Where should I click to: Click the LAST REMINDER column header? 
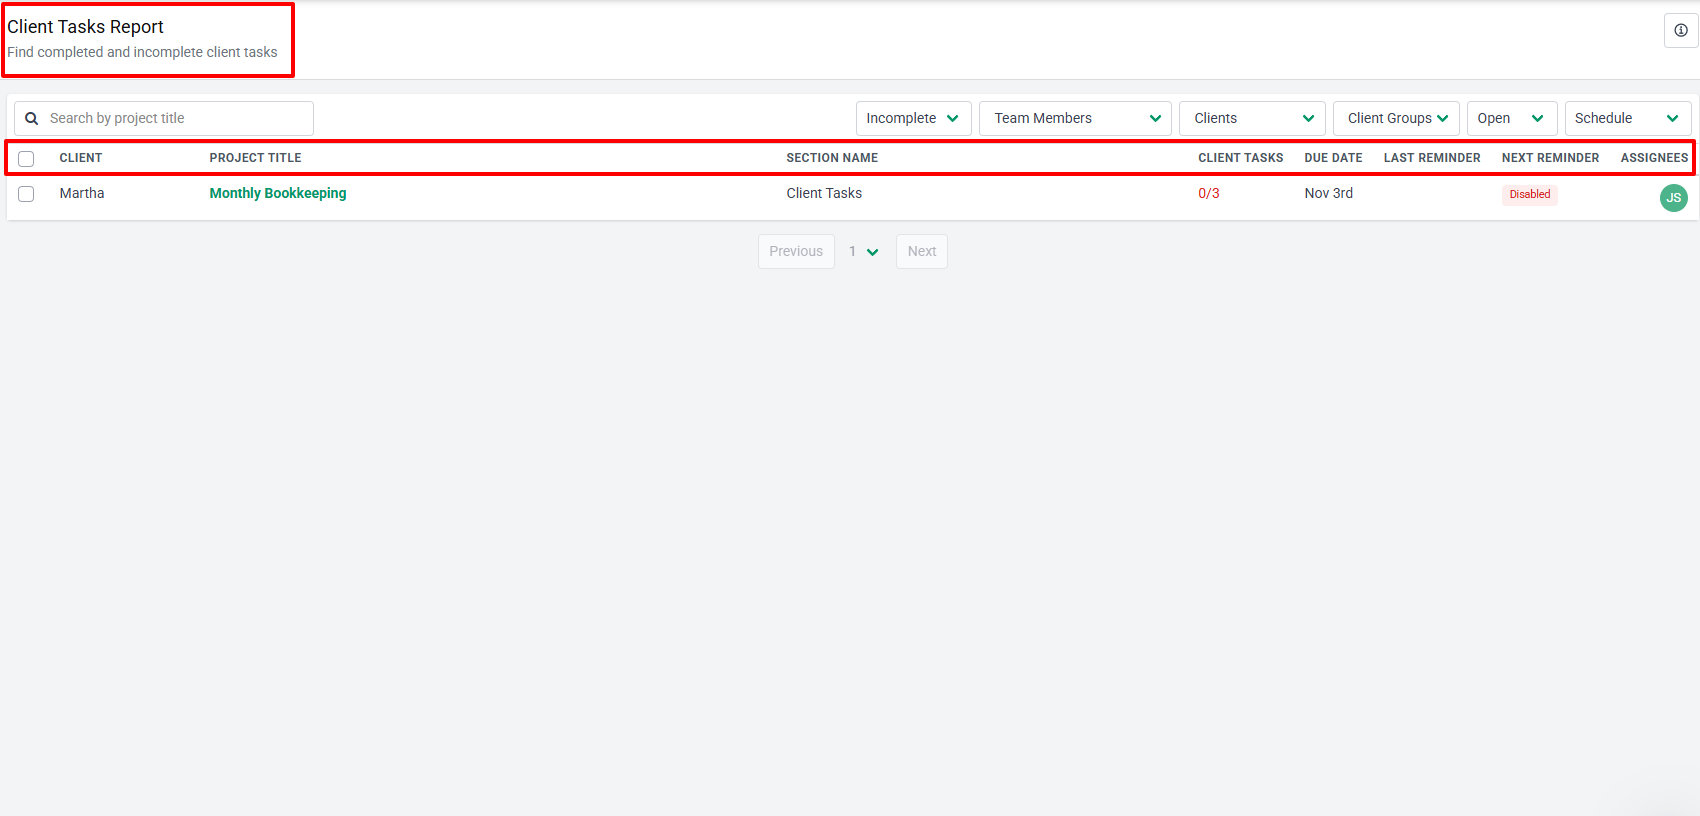(1432, 158)
